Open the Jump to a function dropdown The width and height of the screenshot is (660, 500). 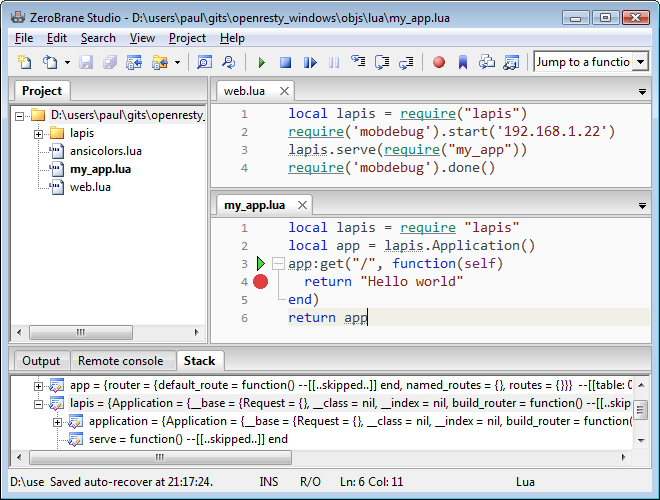639,62
